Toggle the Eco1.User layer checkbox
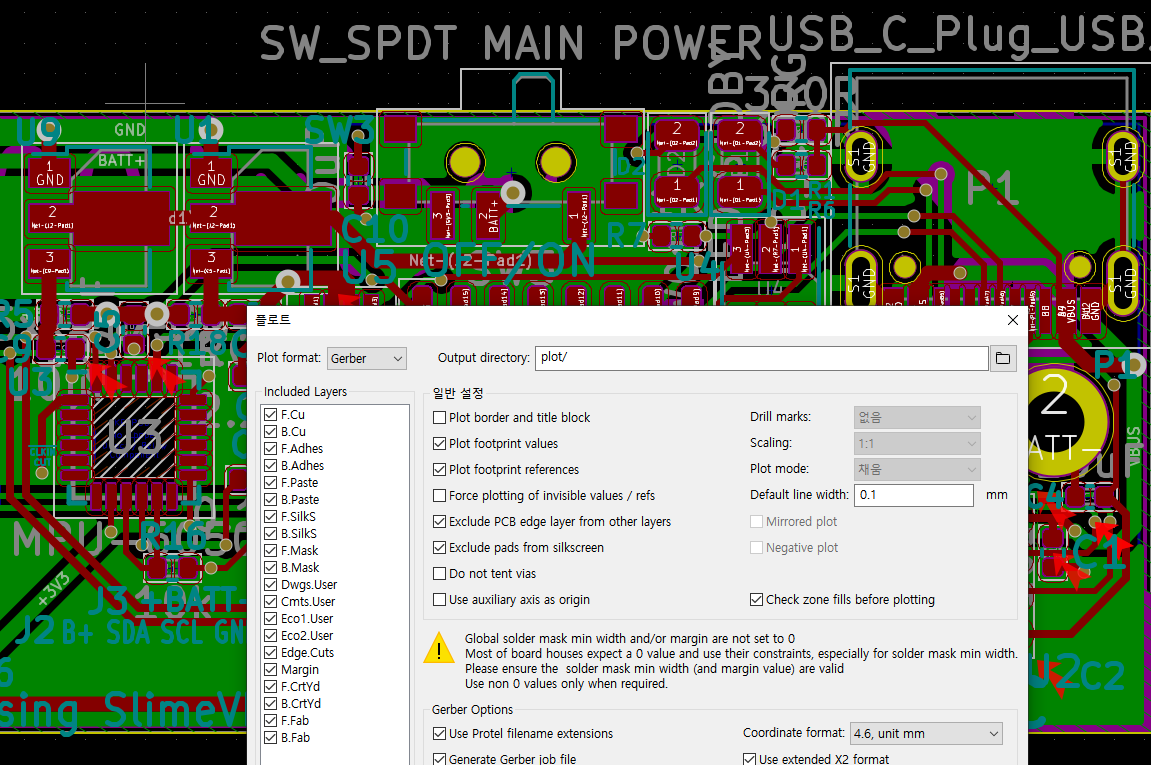1151x765 pixels. [x=270, y=618]
